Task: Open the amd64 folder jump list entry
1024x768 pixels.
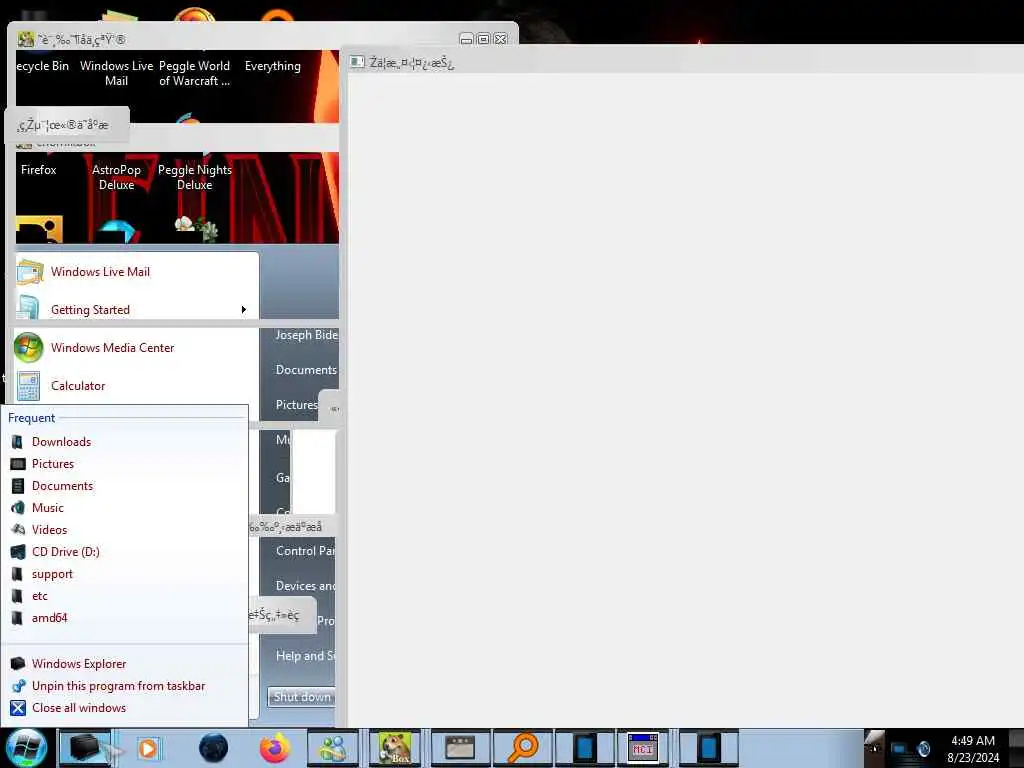Action: 49,618
